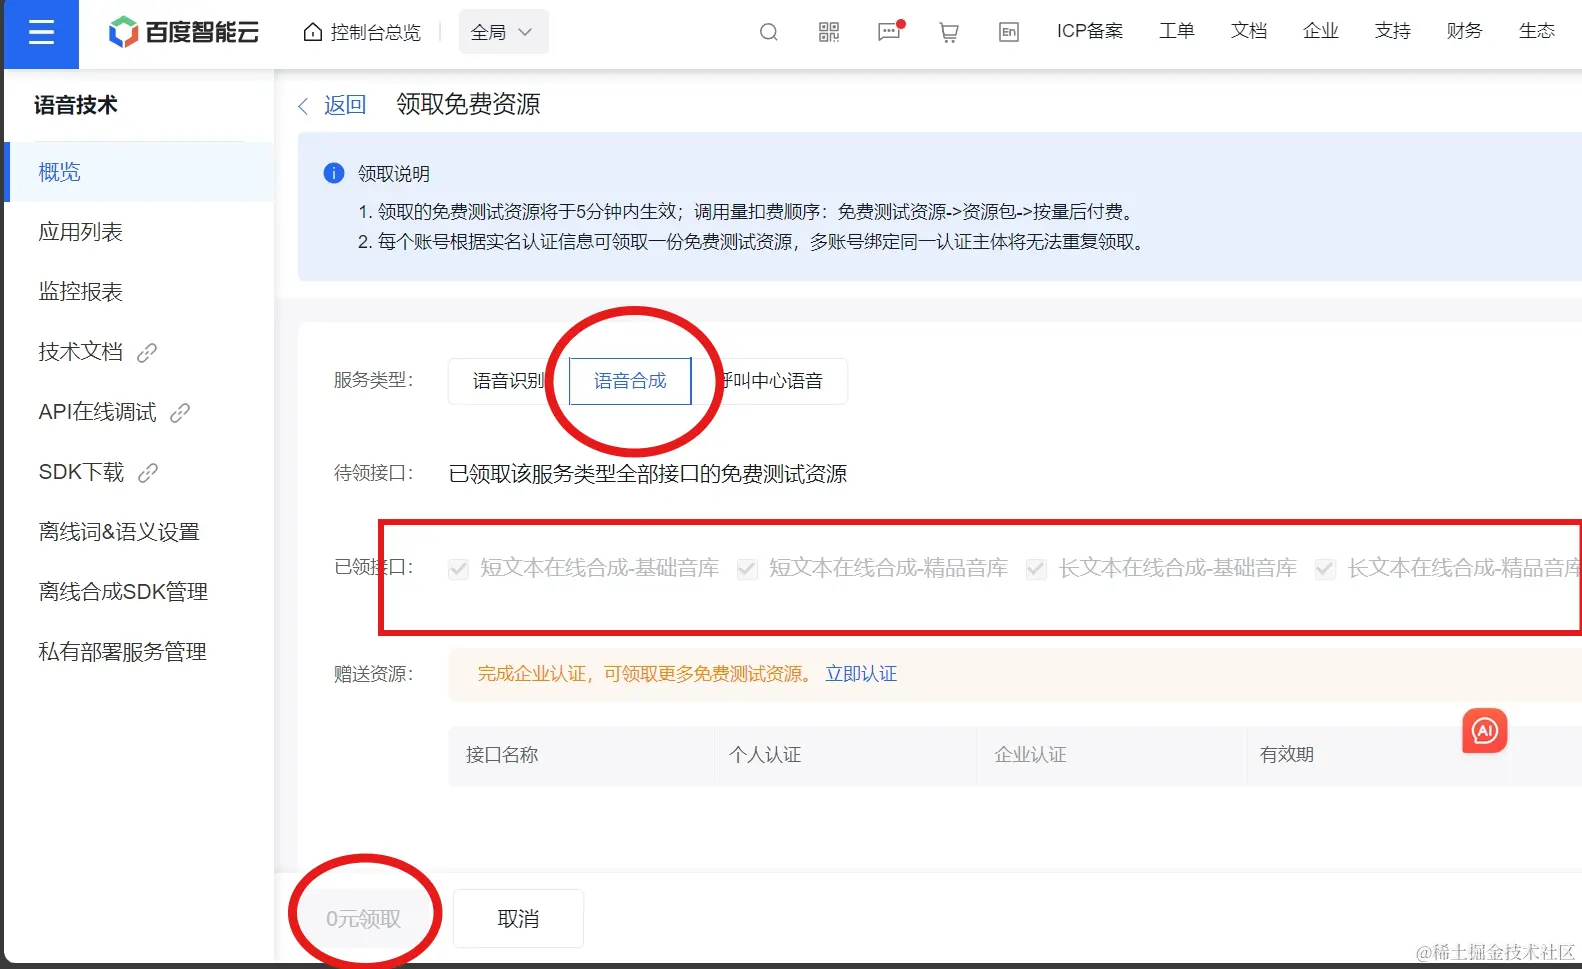Click the 语音技术 sidebar heading
The width and height of the screenshot is (1582, 969).
click(76, 105)
